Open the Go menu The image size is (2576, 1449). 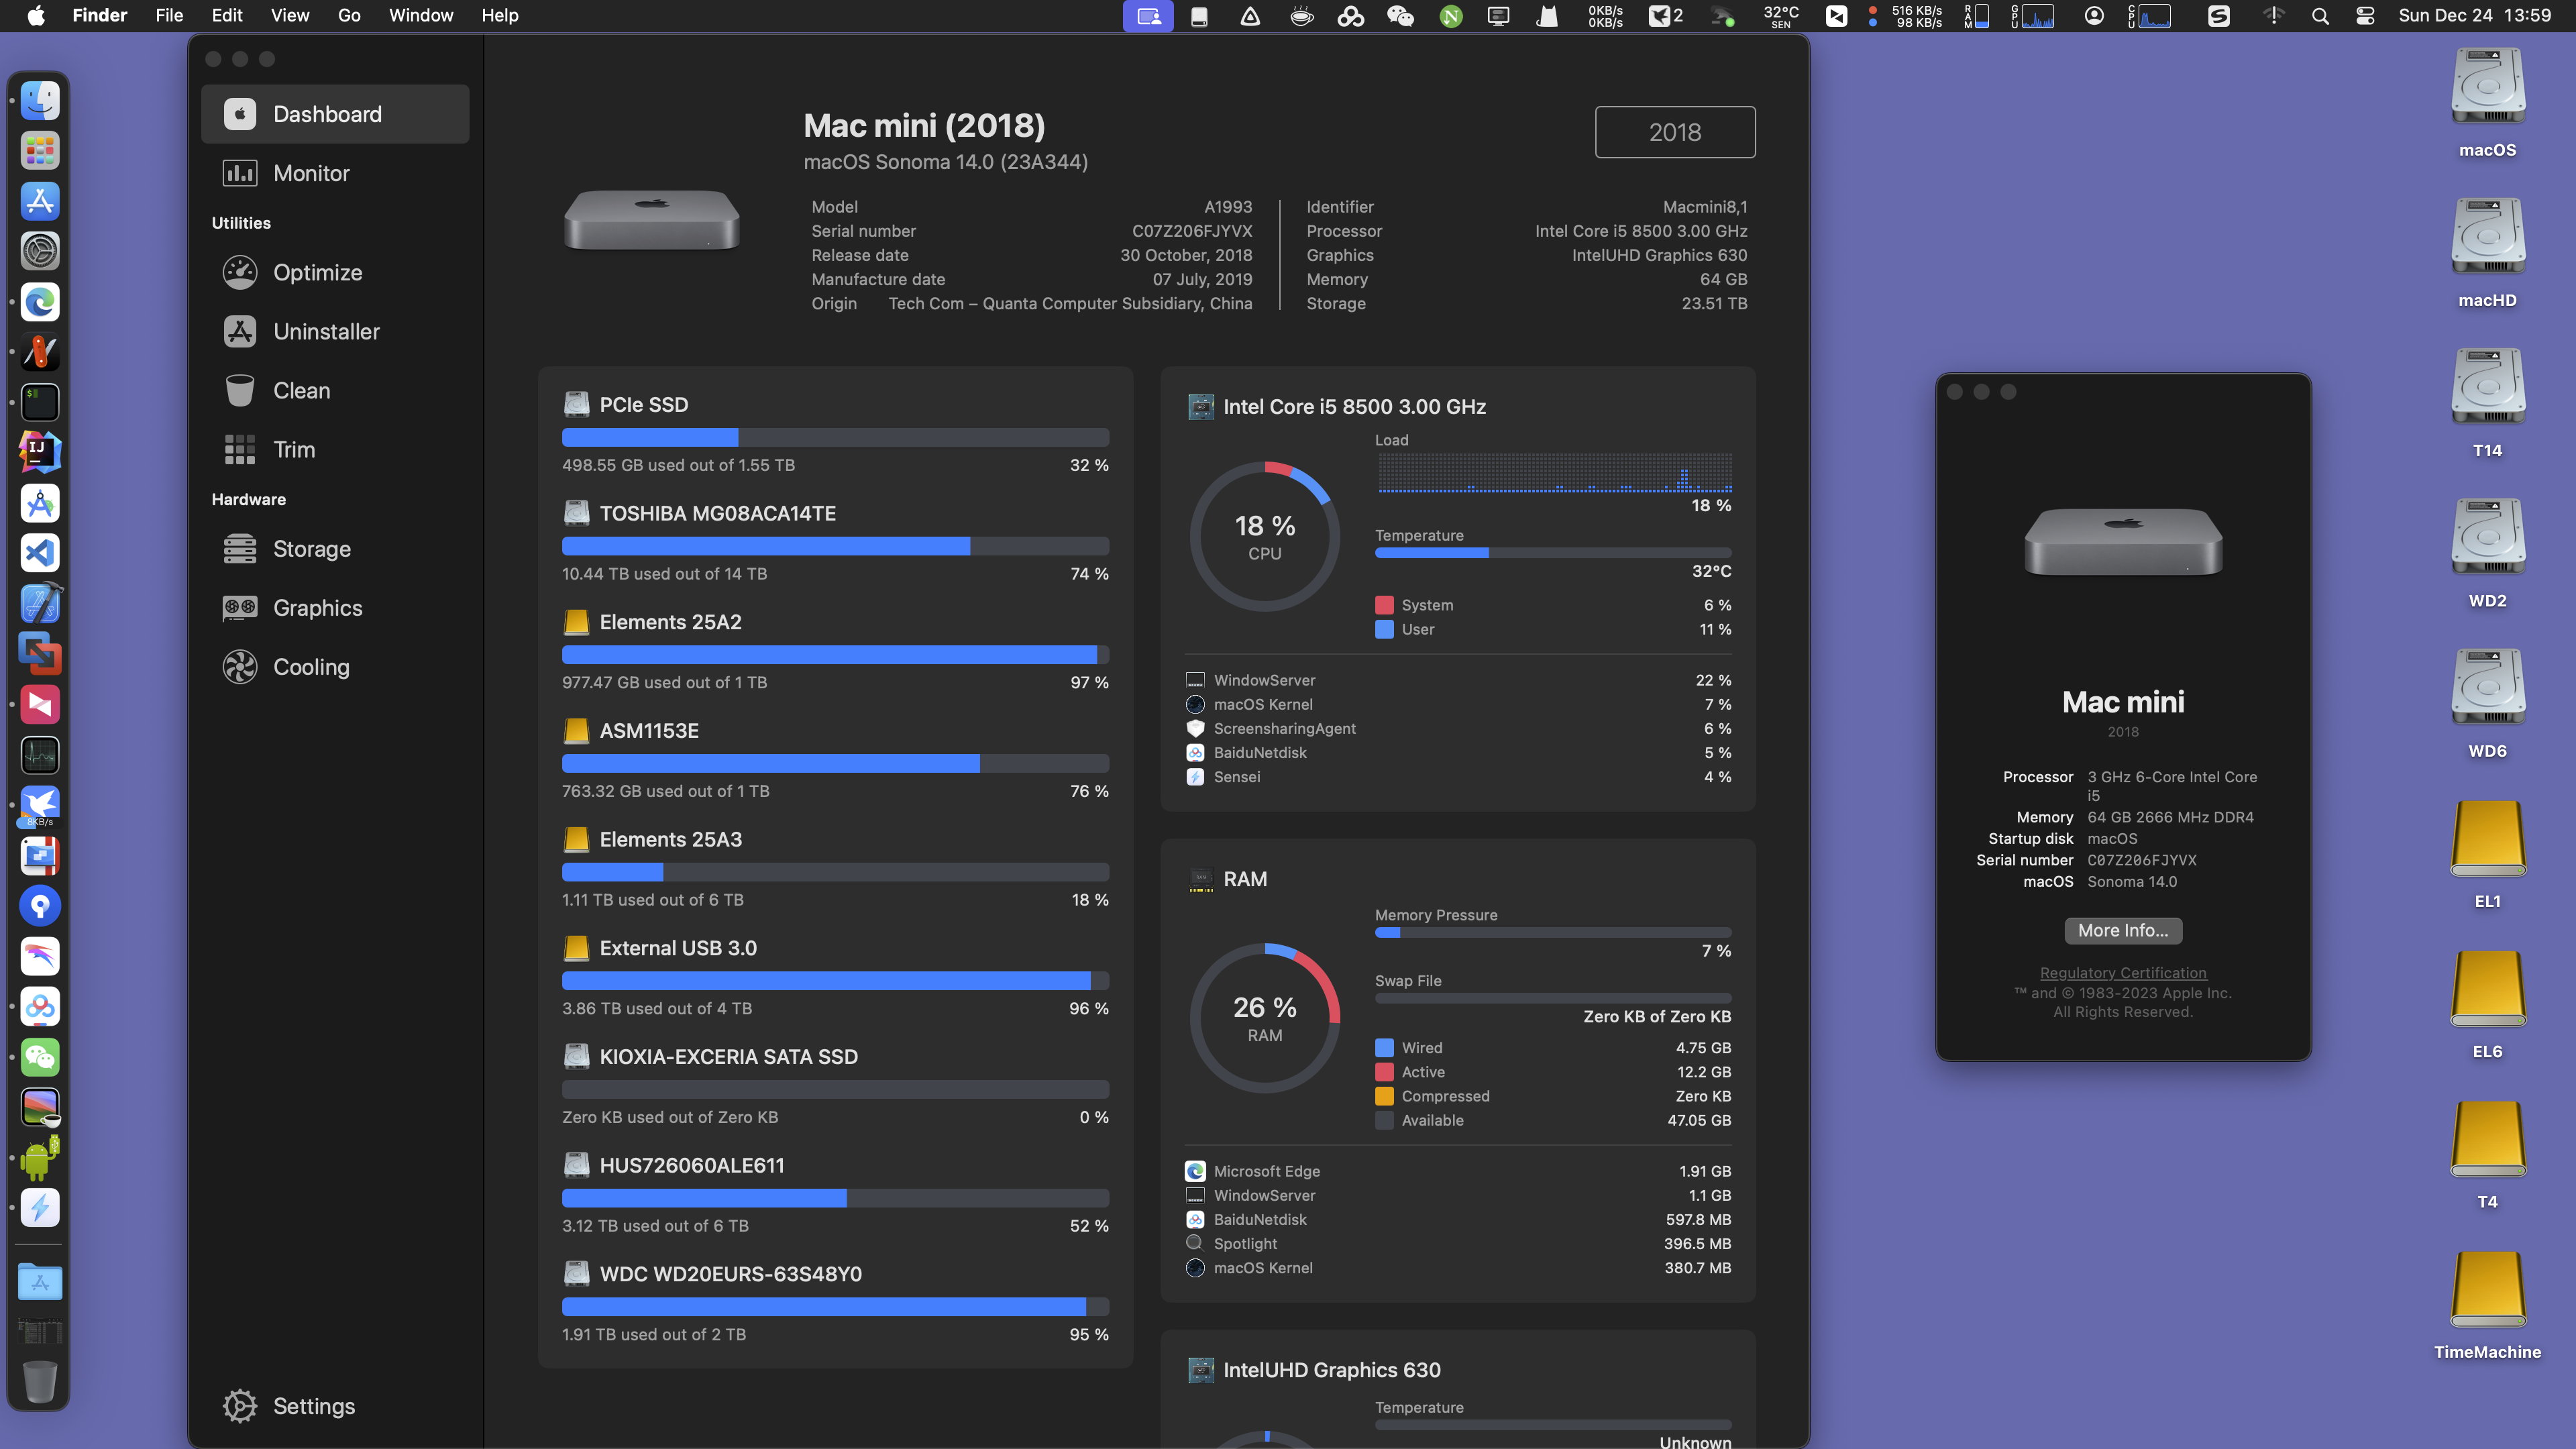click(x=349, y=15)
